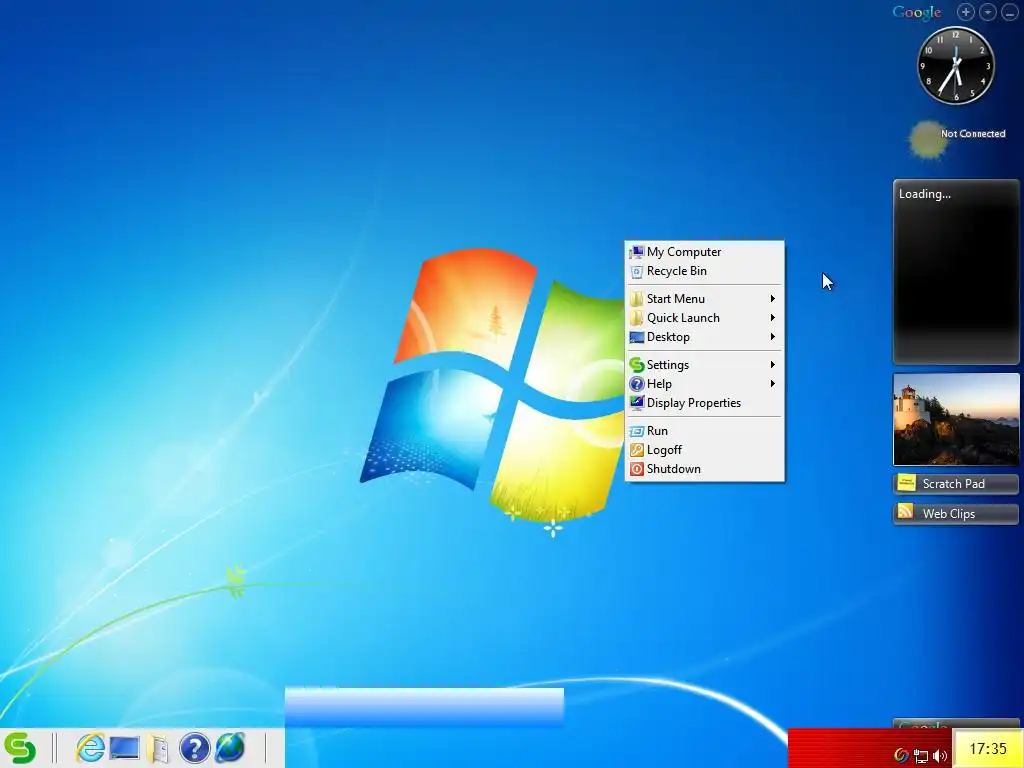Viewport: 1024px width, 768px height.
Task: Open the Quick Launch submenu entry
Action: click(x=705, y=318)
